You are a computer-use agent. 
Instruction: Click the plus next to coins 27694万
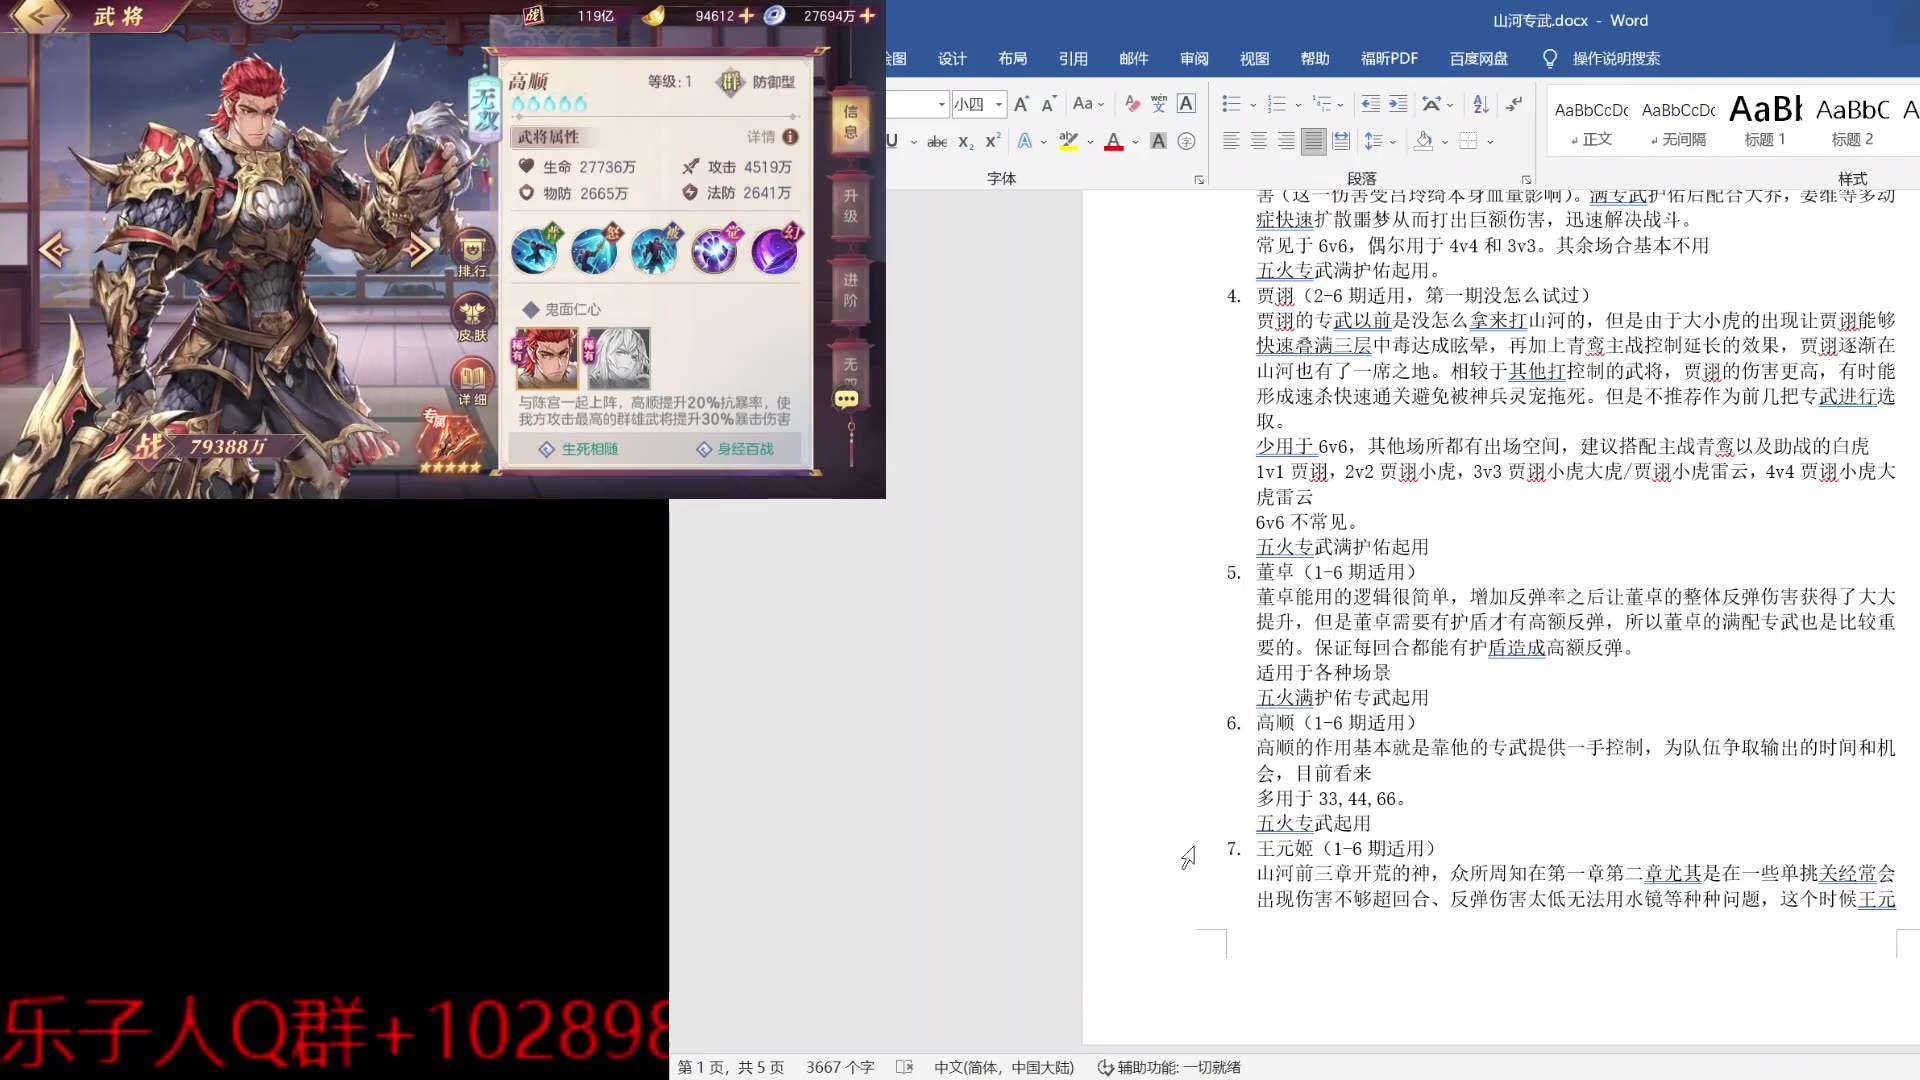(867, 15)
